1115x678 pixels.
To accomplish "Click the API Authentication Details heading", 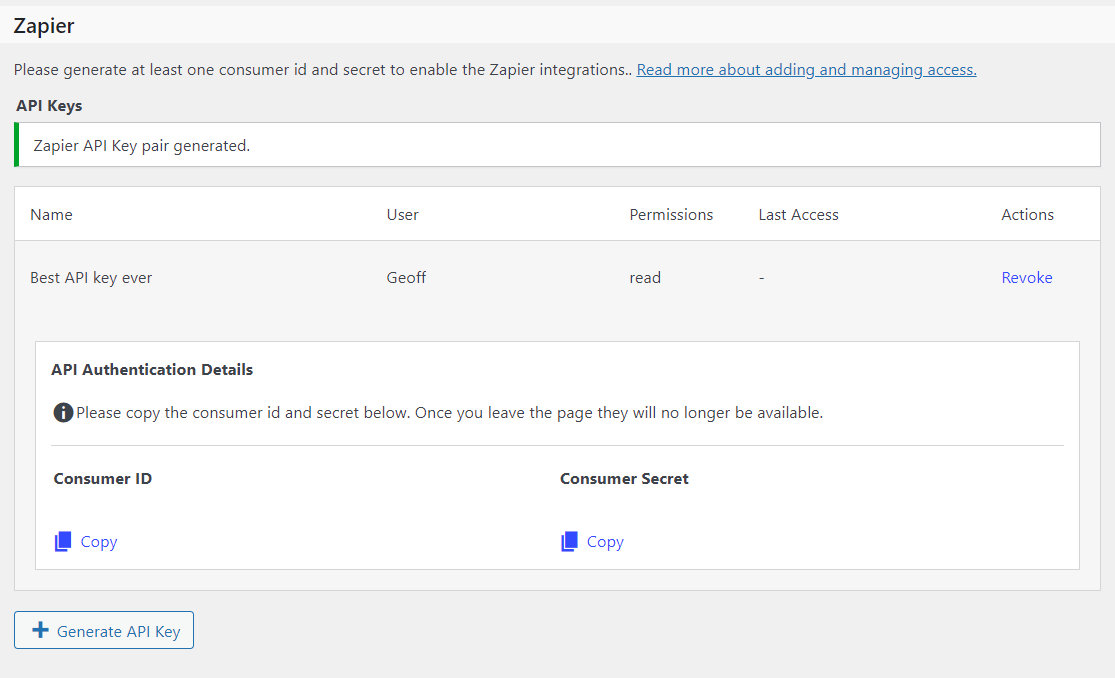I will (152, 369).
